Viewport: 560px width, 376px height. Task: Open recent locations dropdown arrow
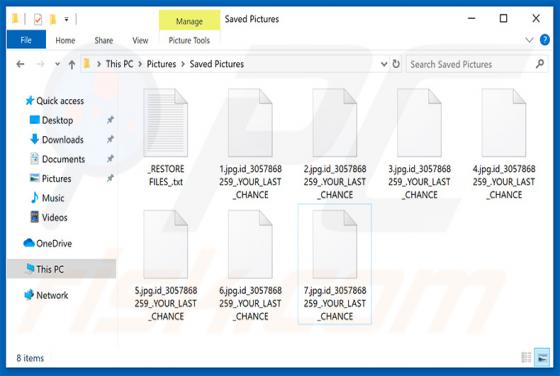coord(57,65)
